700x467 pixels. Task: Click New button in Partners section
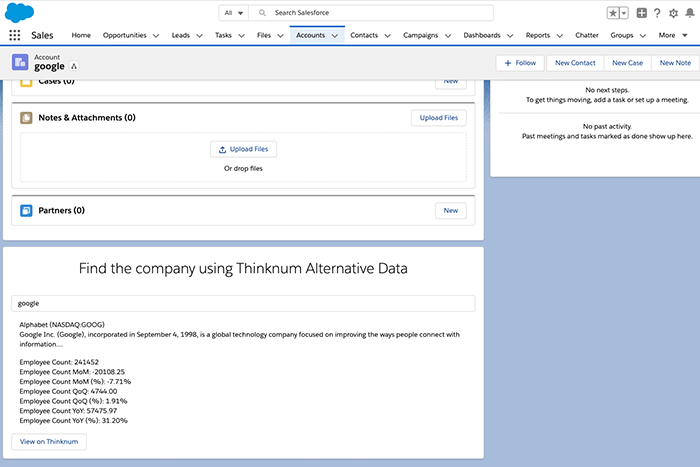[450, 211]
